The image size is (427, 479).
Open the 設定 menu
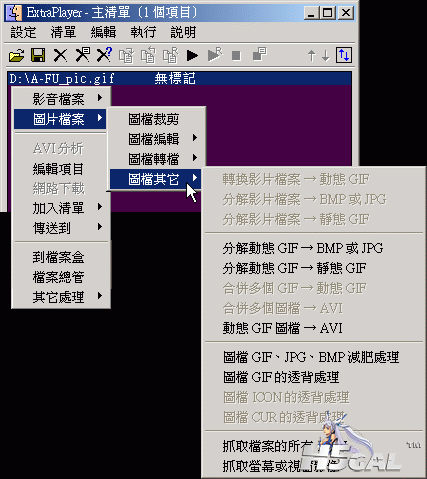click(23, 32)
